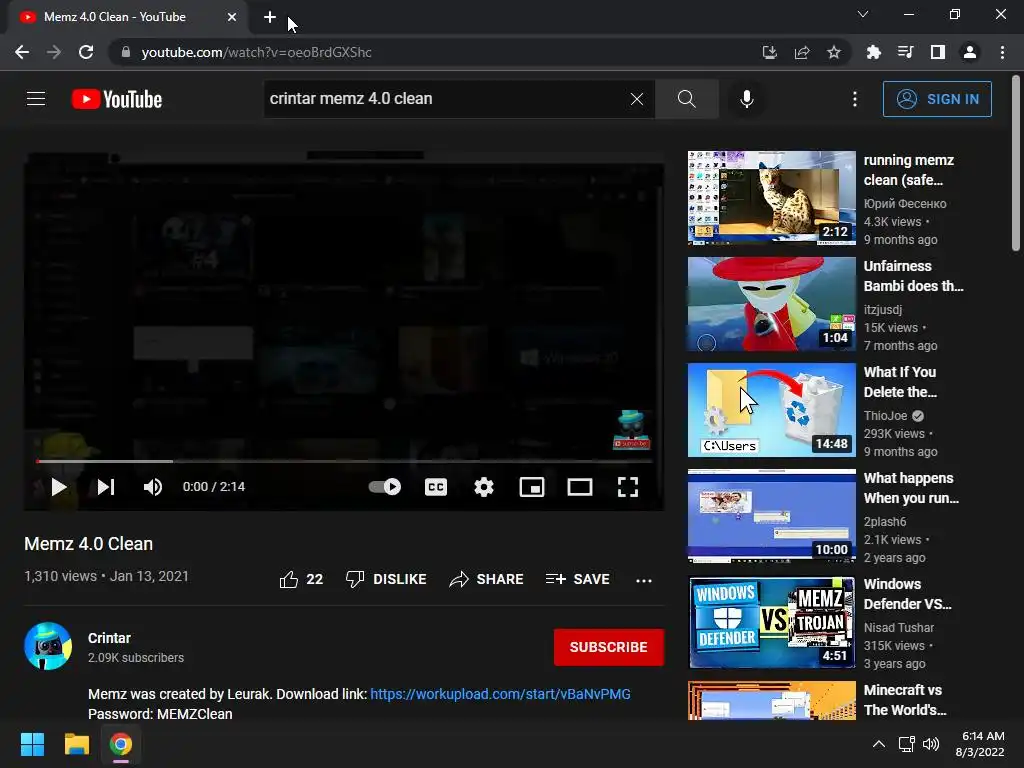This screenshot has width=1024, height=768.
Task: Open clock and date in taskbar
Action: tap(982, 744)
